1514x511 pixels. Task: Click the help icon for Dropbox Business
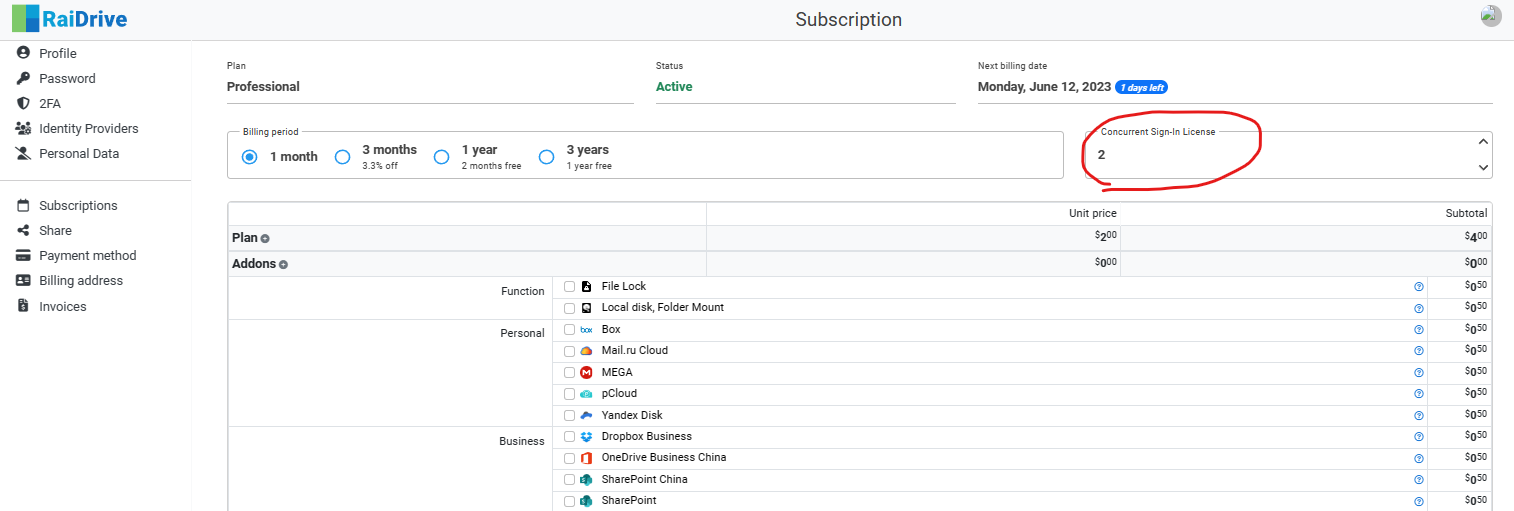(x=1418, y=437)
